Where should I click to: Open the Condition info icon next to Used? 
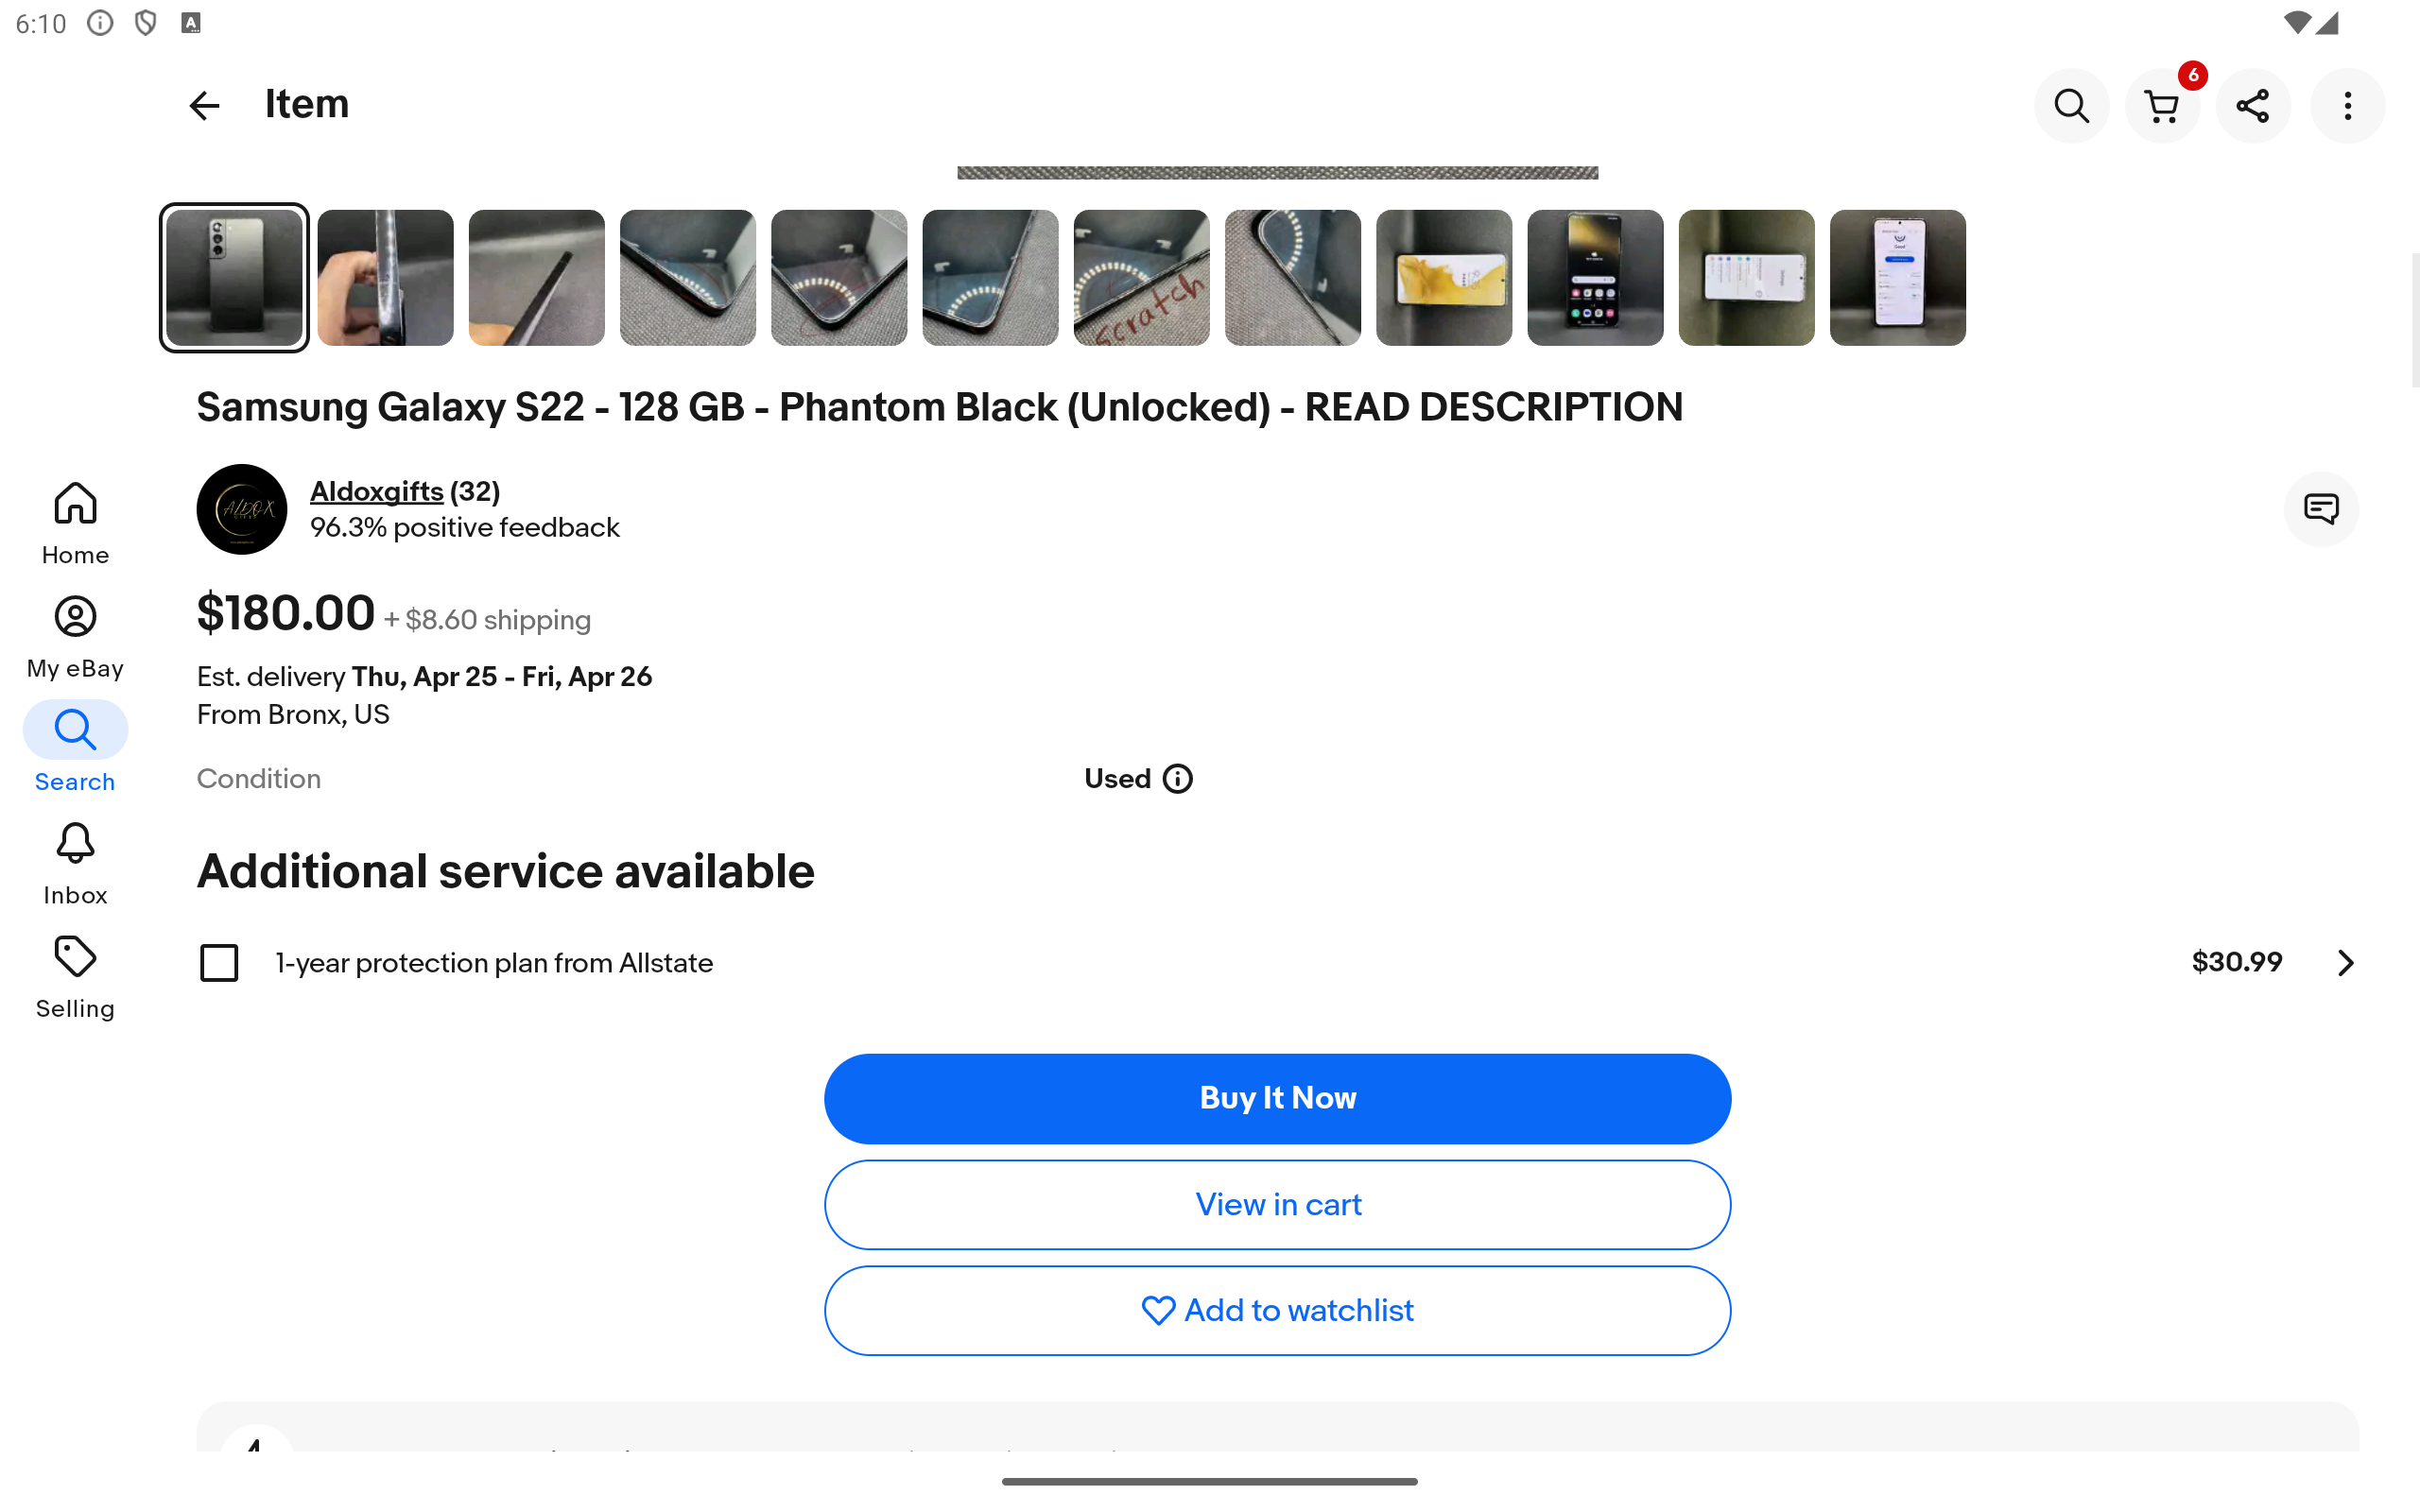coord(1178,779)
